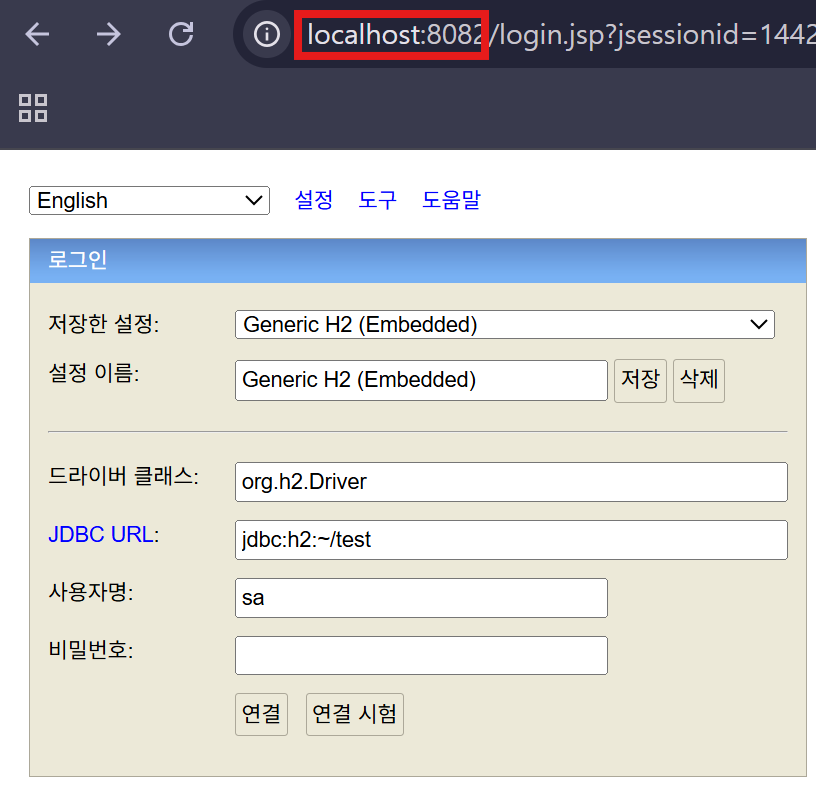Click the 사용자명 username field
This screenshot has height=792, width=816.
(x=421, y=598)
